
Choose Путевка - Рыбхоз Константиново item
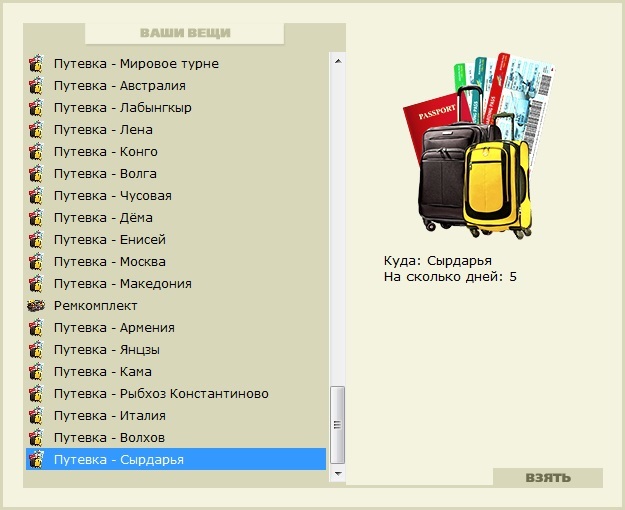click(x=176, y=394)
